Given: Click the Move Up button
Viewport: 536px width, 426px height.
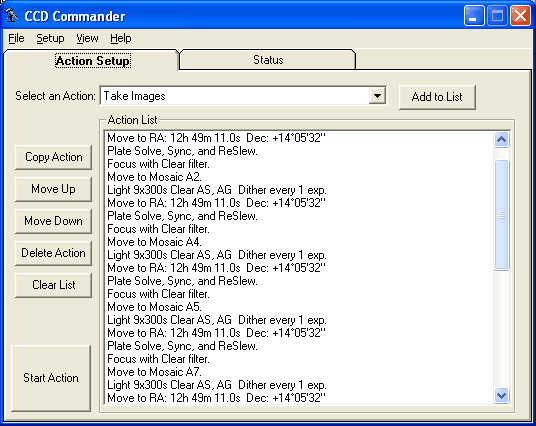Looking at the screenshot, I should (54, 189).
